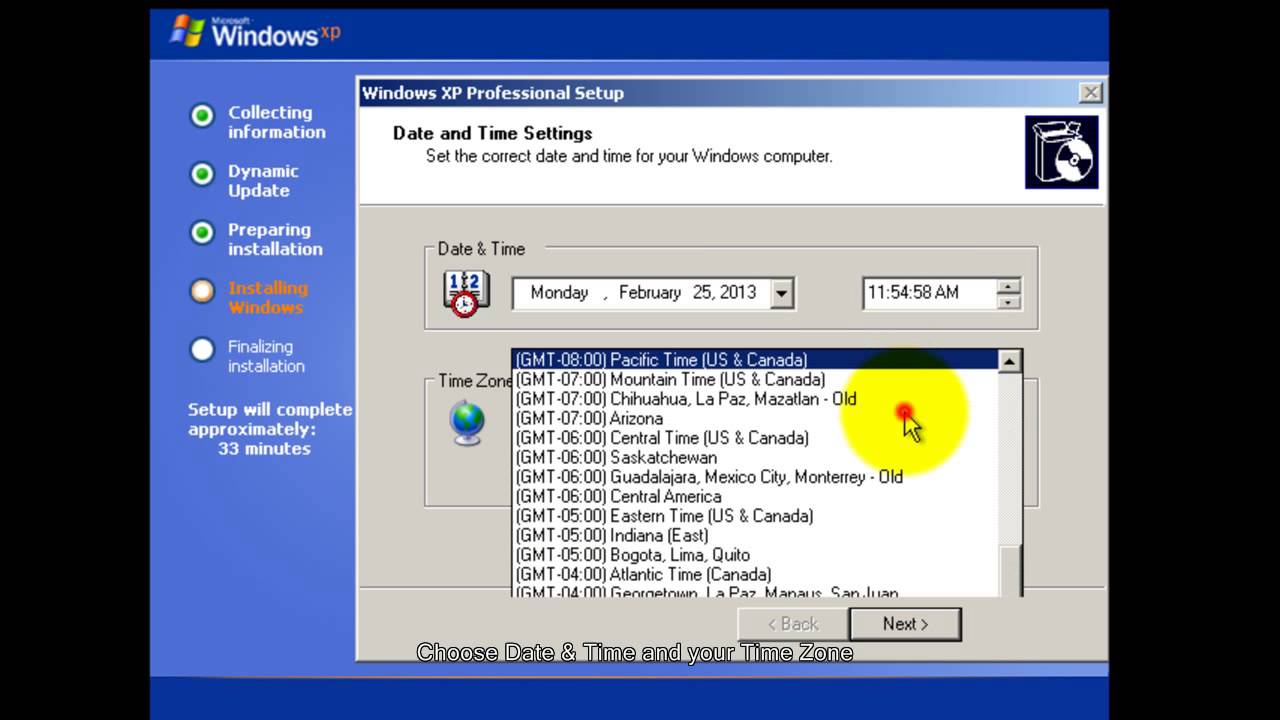Click the Finalizing installation step indicator
This screenshot has height=720, width=1280.
click(x=202, y=350)
